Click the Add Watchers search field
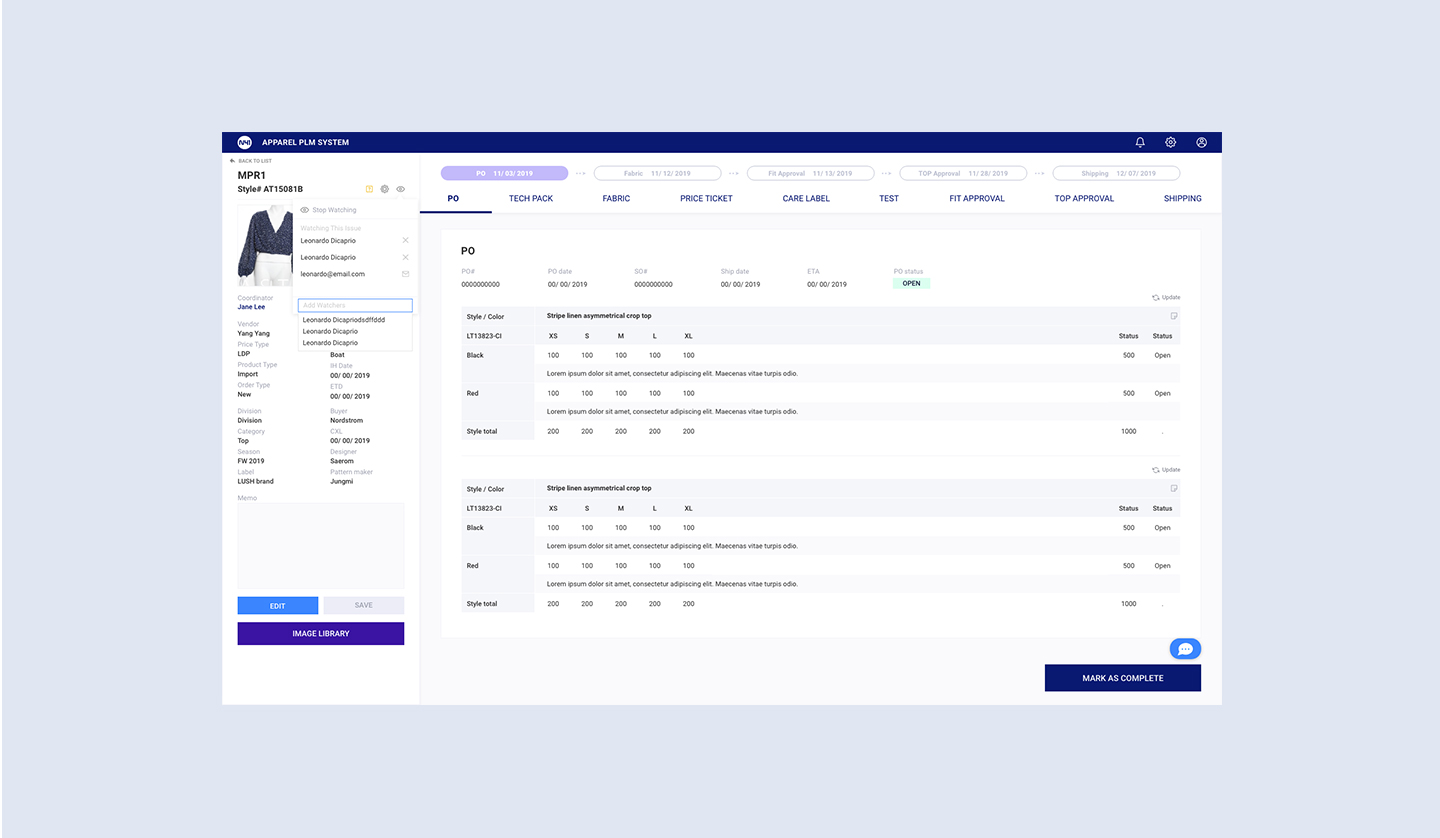 pyautogui.click(x=355, y=305)
